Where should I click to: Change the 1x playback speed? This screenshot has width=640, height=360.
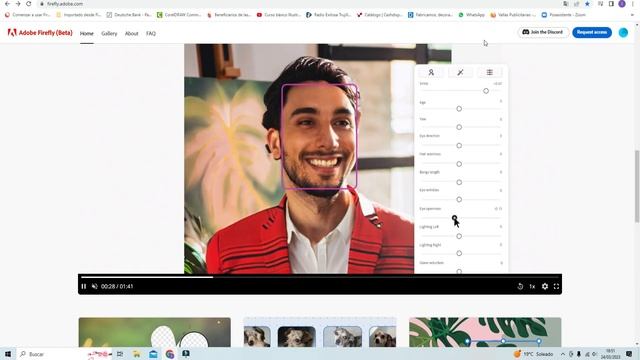(x=532, y=287)
